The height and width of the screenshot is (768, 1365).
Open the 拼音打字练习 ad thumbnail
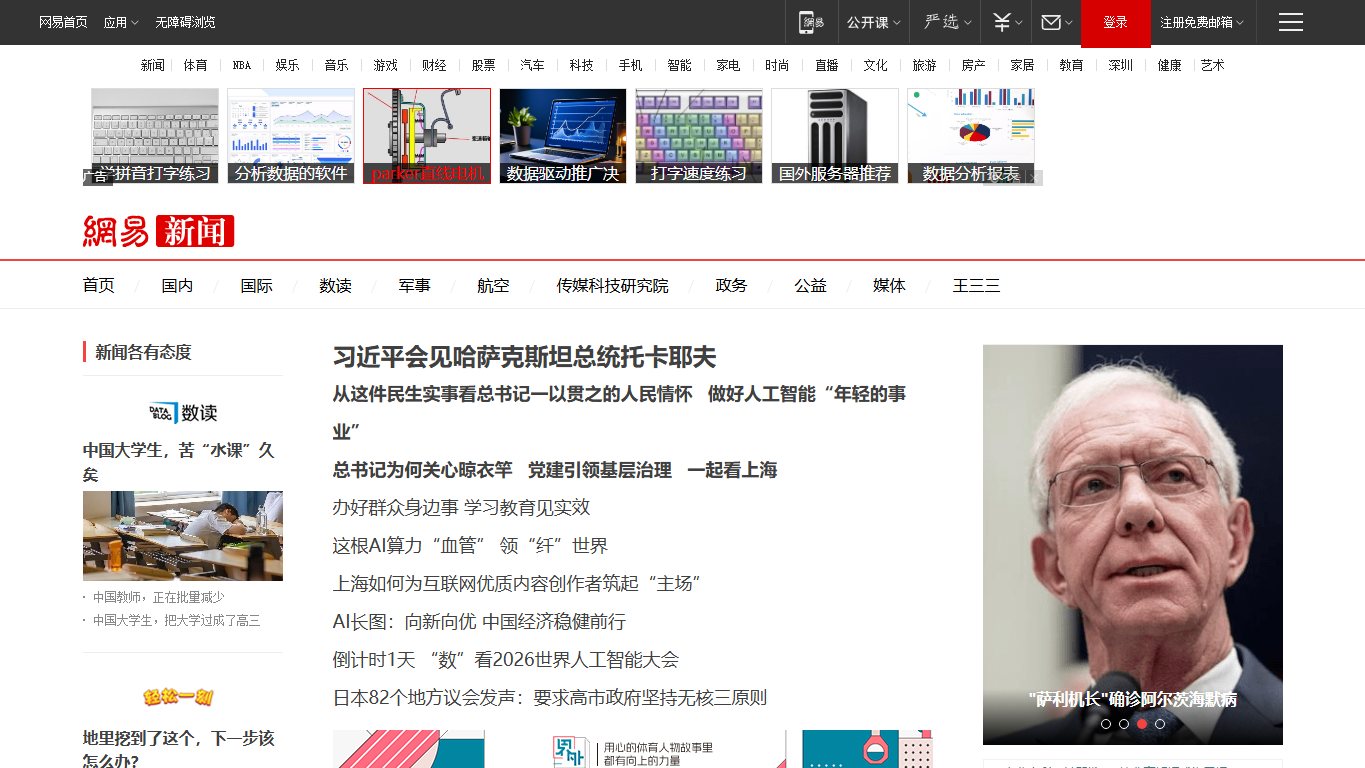pyautogui.click(x=155, y=136)
